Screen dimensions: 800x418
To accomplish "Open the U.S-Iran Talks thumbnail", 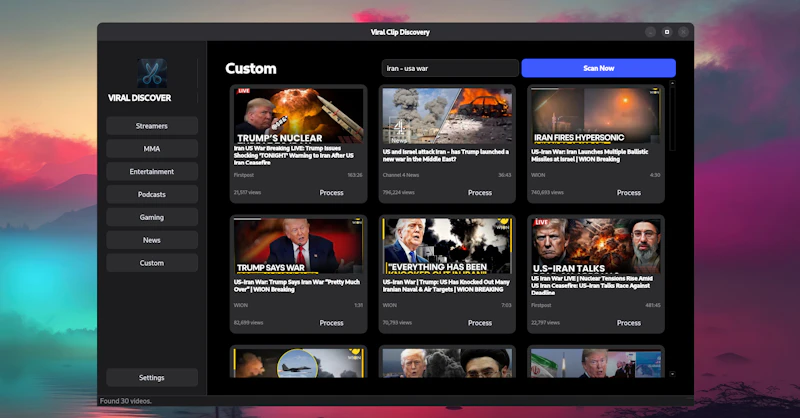I will (595, 245).
